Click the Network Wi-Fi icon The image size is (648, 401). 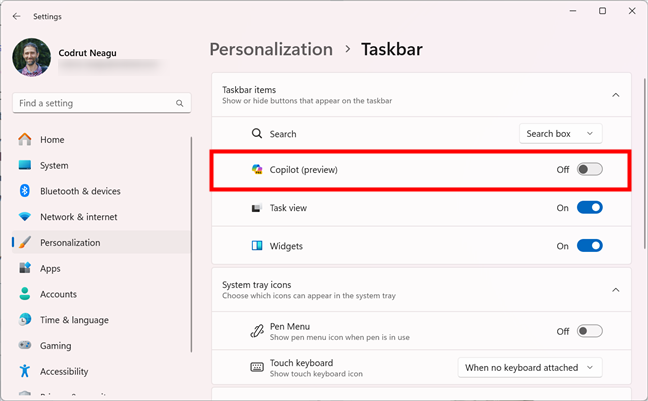tap(25, 217)
